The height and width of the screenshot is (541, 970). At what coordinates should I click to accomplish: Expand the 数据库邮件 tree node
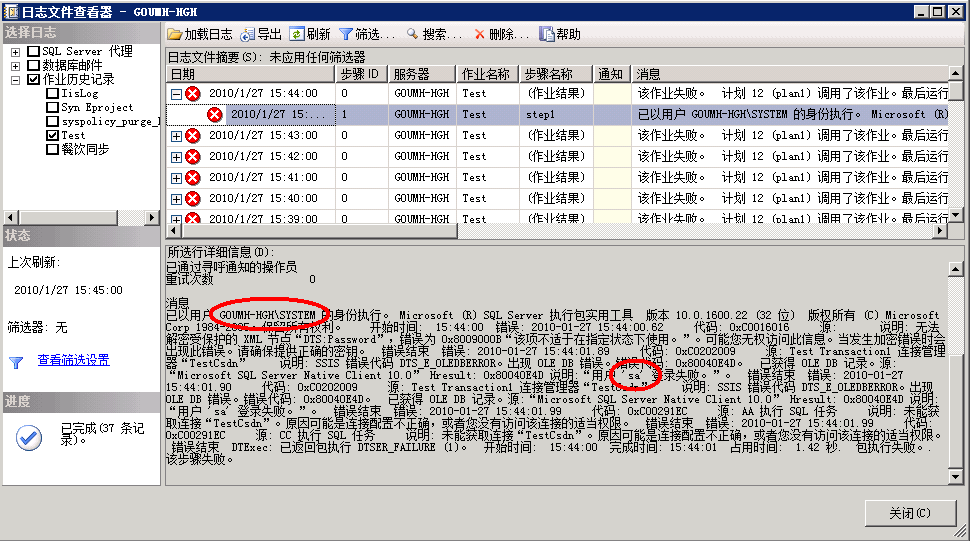15,66
